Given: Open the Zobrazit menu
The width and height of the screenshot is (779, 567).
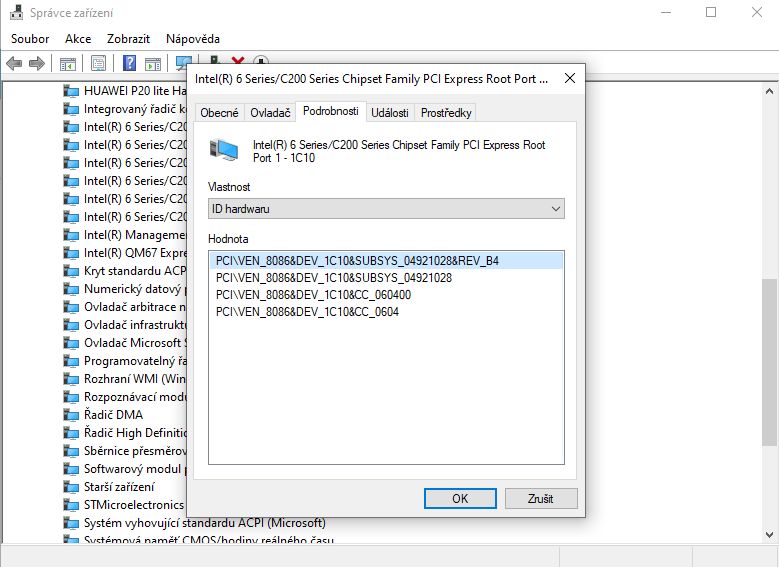Looking at the screenshot, I should pos(128,39).
